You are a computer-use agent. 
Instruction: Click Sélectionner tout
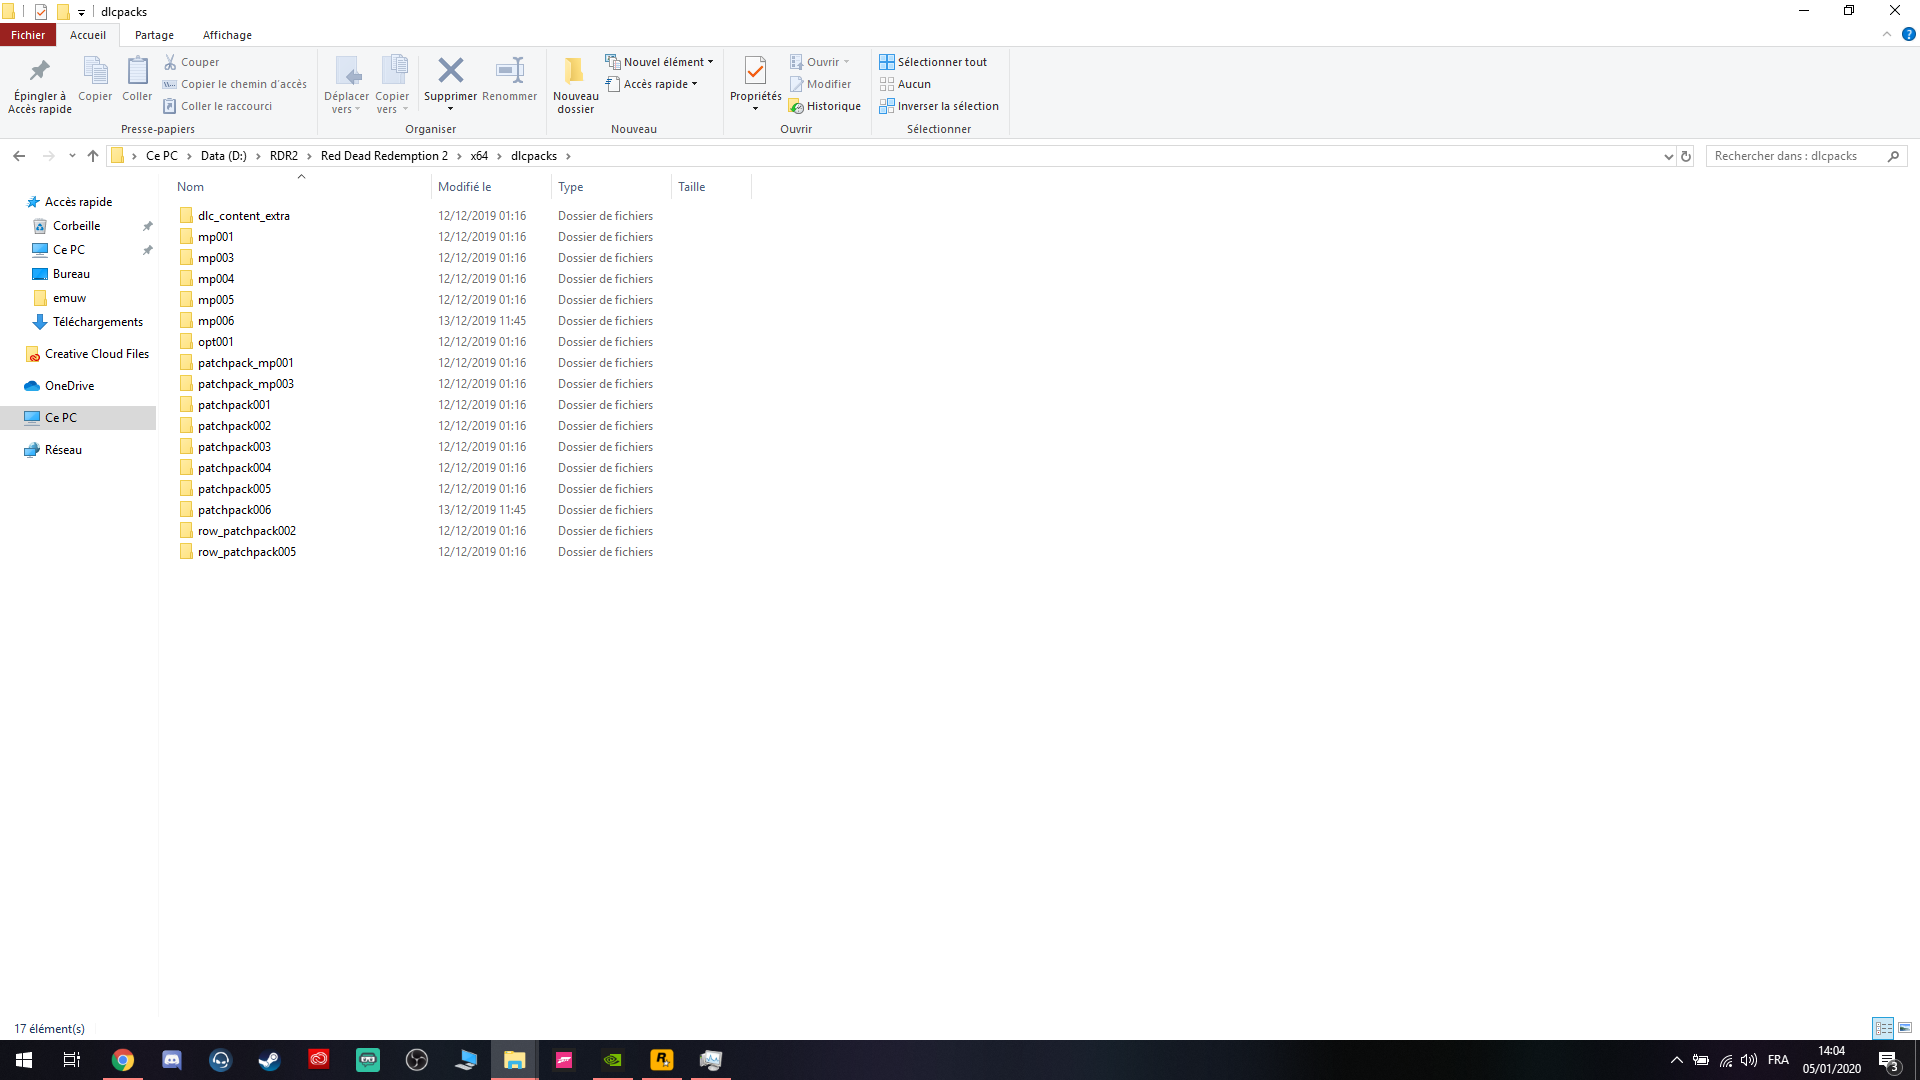click(933, 62)
